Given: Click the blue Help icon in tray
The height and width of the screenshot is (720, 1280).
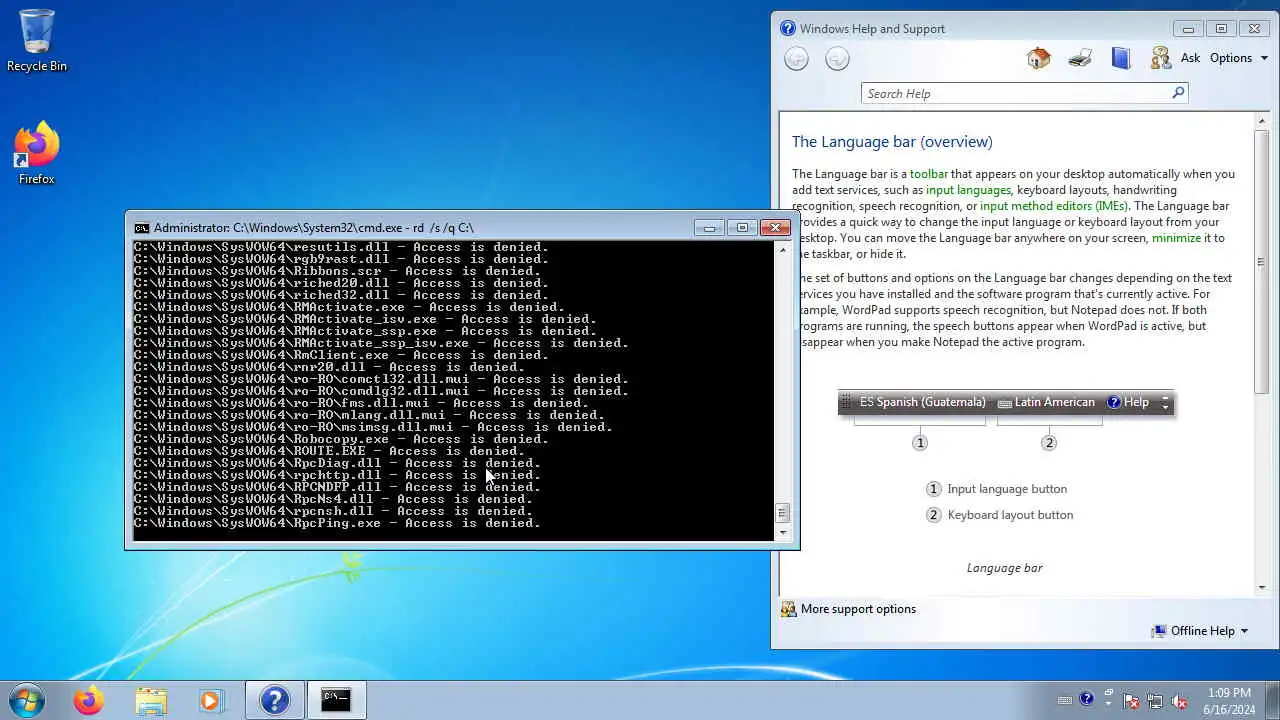Looking at the screenshot, I should 1087,700.
